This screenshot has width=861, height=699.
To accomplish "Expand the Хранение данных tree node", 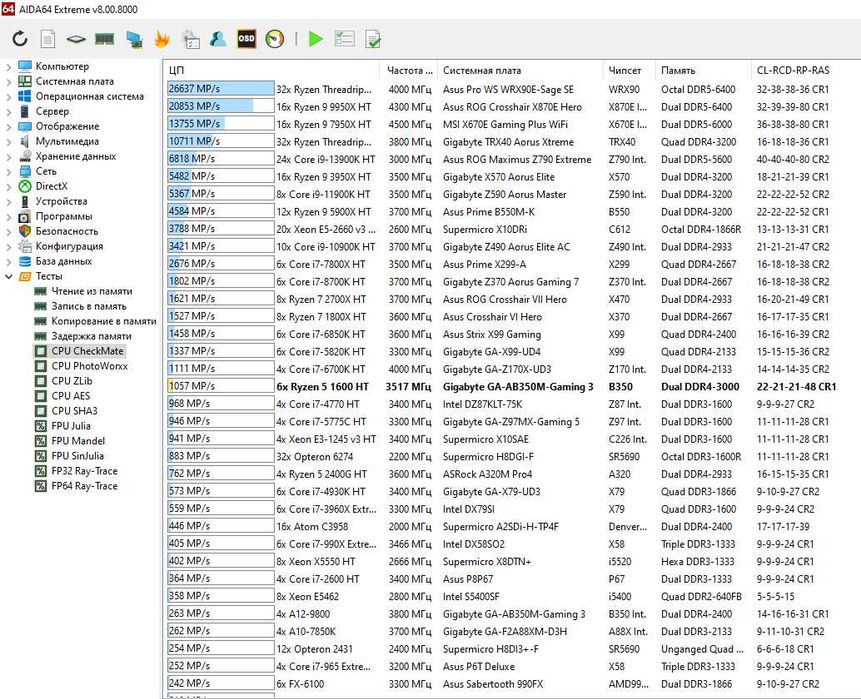I will 8,157.
